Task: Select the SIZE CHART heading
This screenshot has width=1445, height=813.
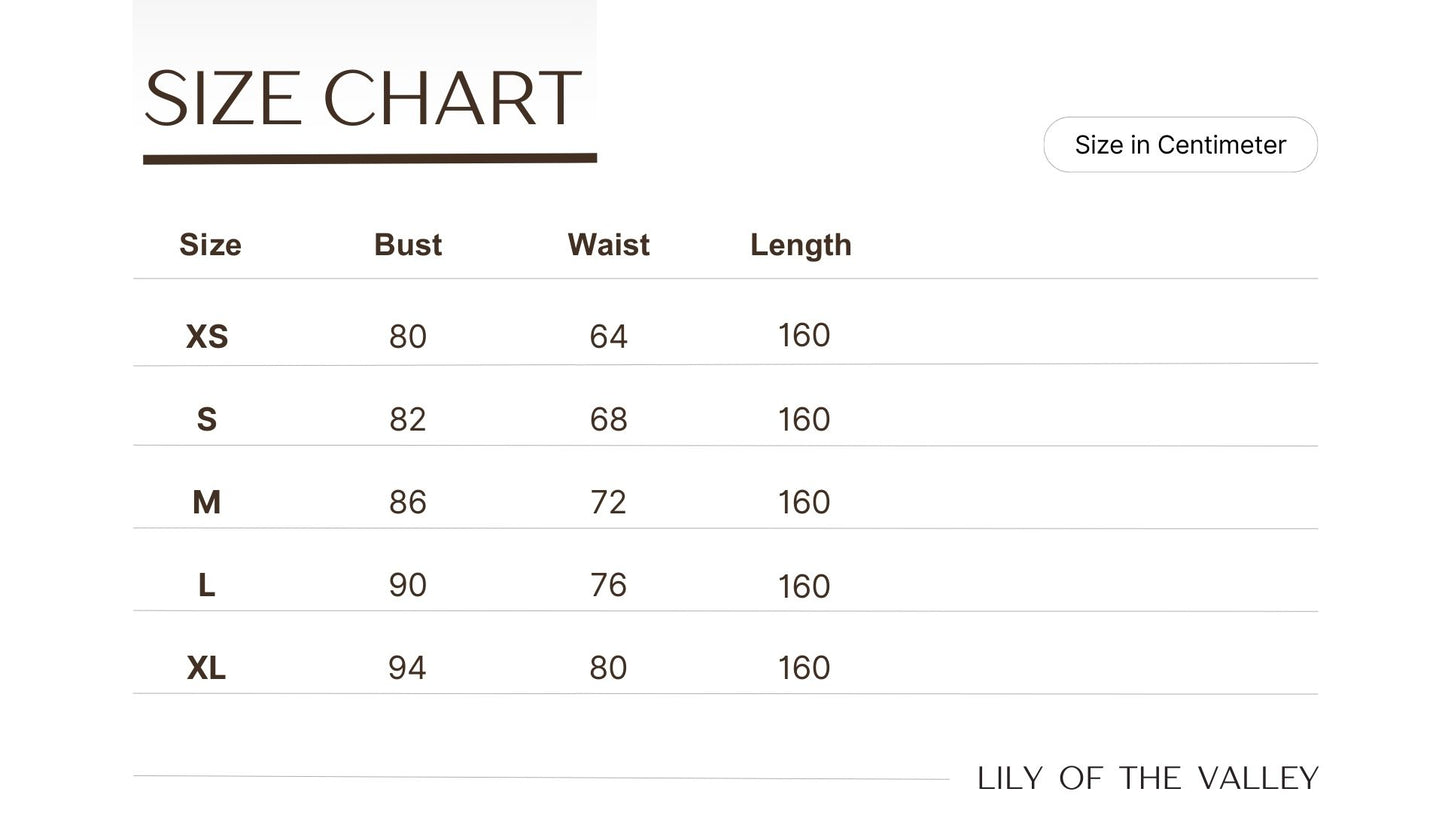Action: pos(362,99)
